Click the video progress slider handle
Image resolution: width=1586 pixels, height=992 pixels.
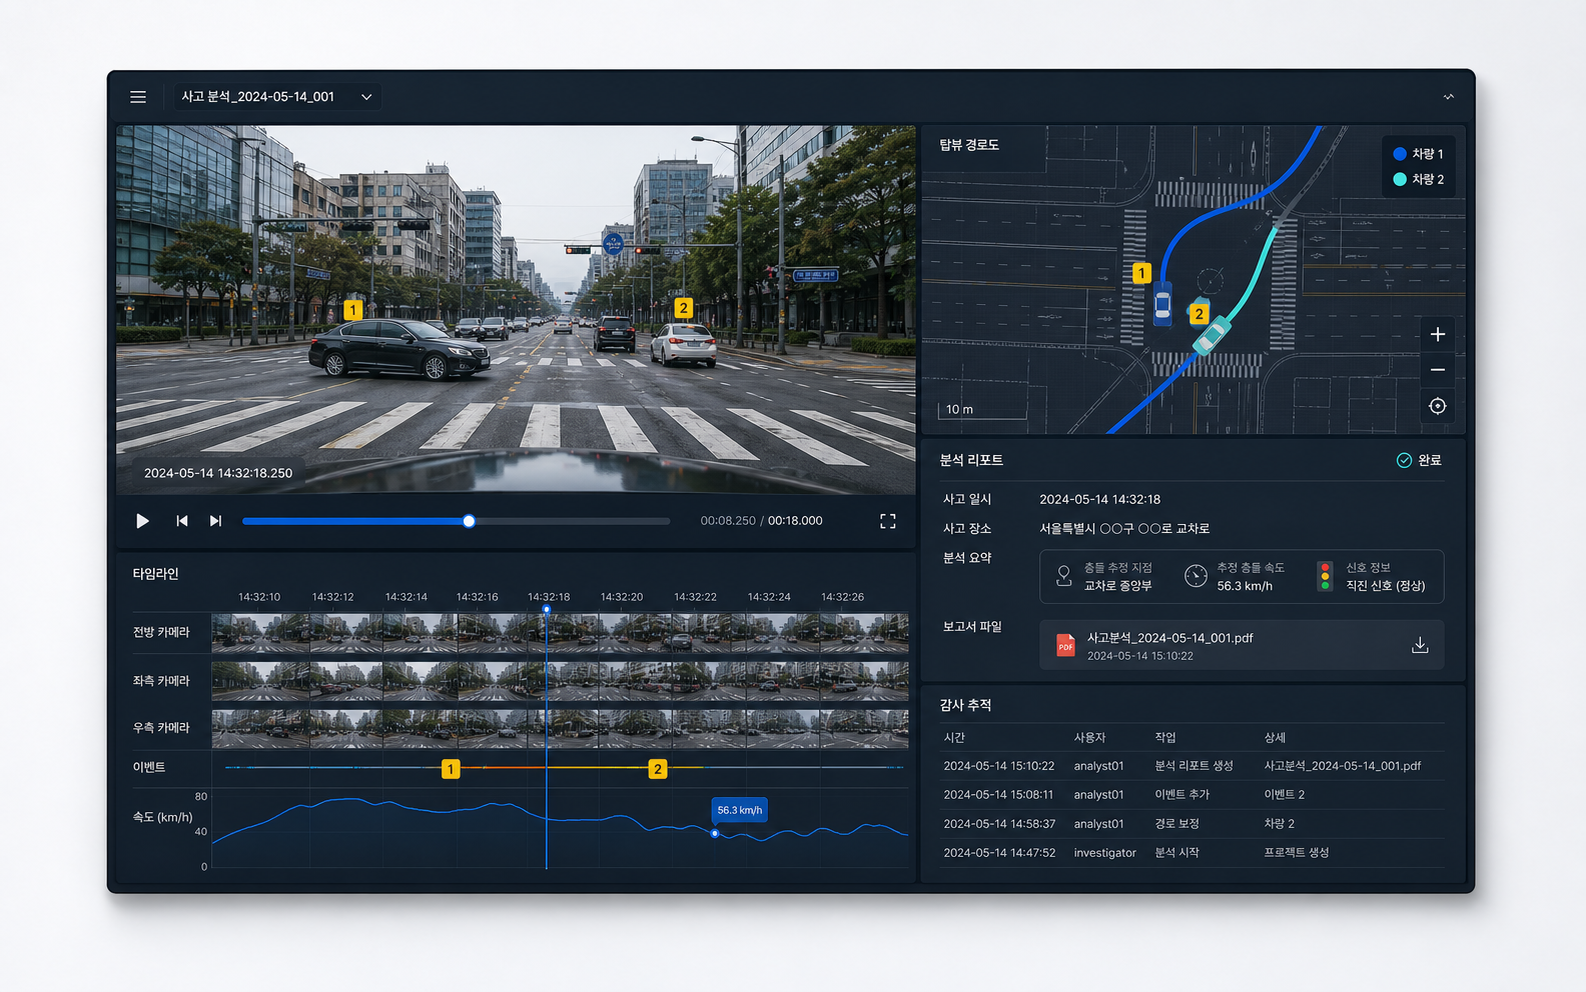click(x=469, y=521)
